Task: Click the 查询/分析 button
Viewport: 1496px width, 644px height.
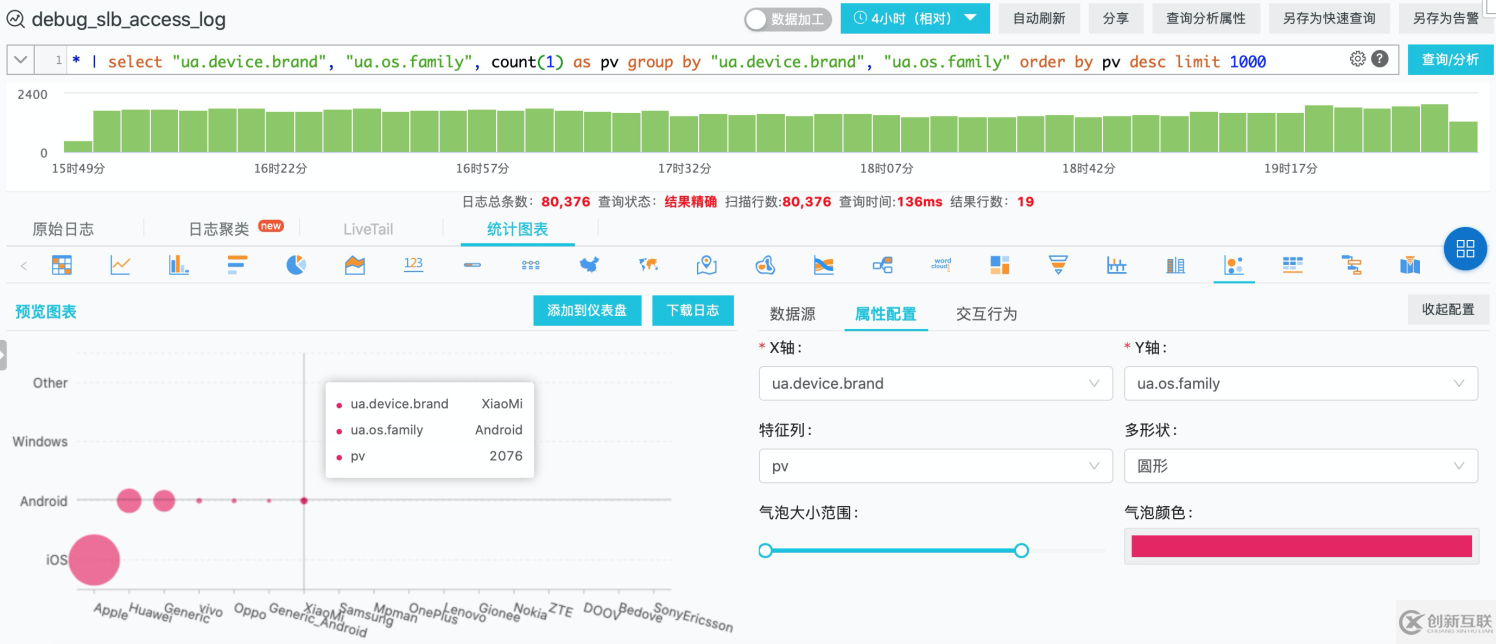Action: (x=1450, y=59)
